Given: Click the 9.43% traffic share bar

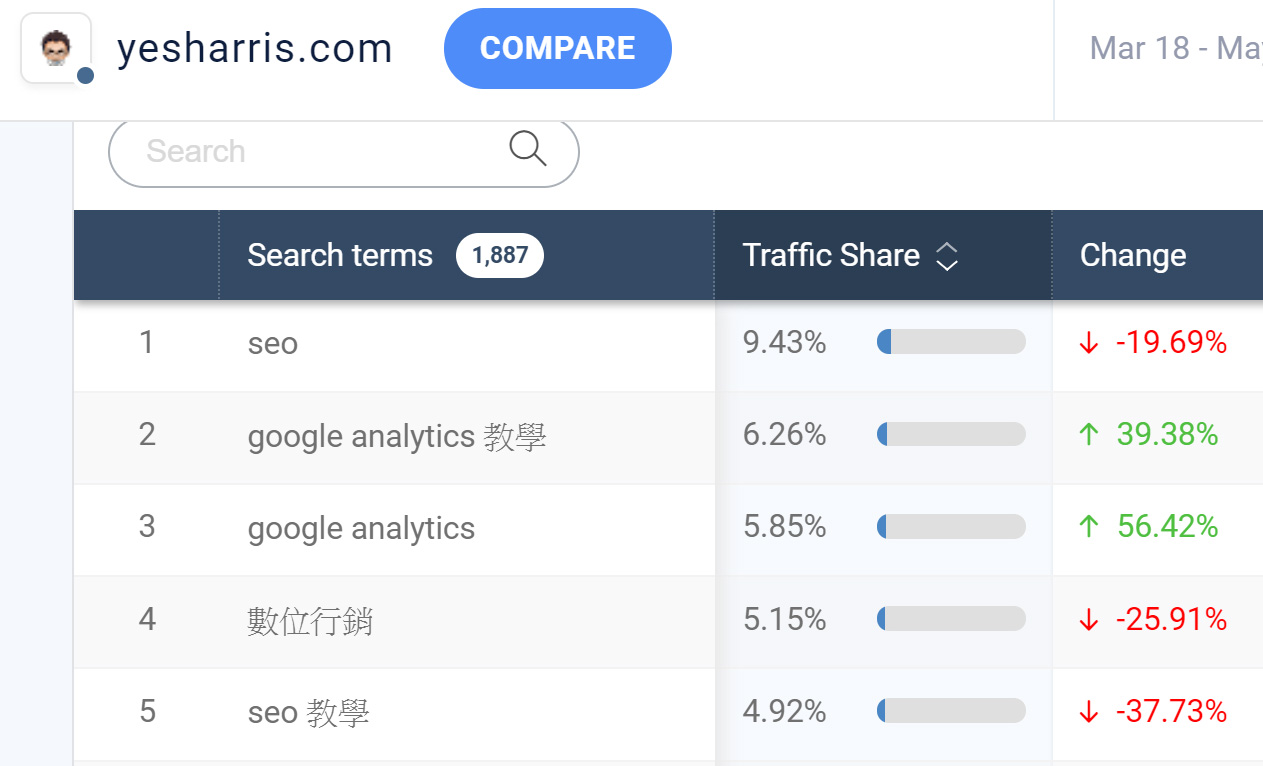Looking at the screenshot, I should [x=951, y=342].
